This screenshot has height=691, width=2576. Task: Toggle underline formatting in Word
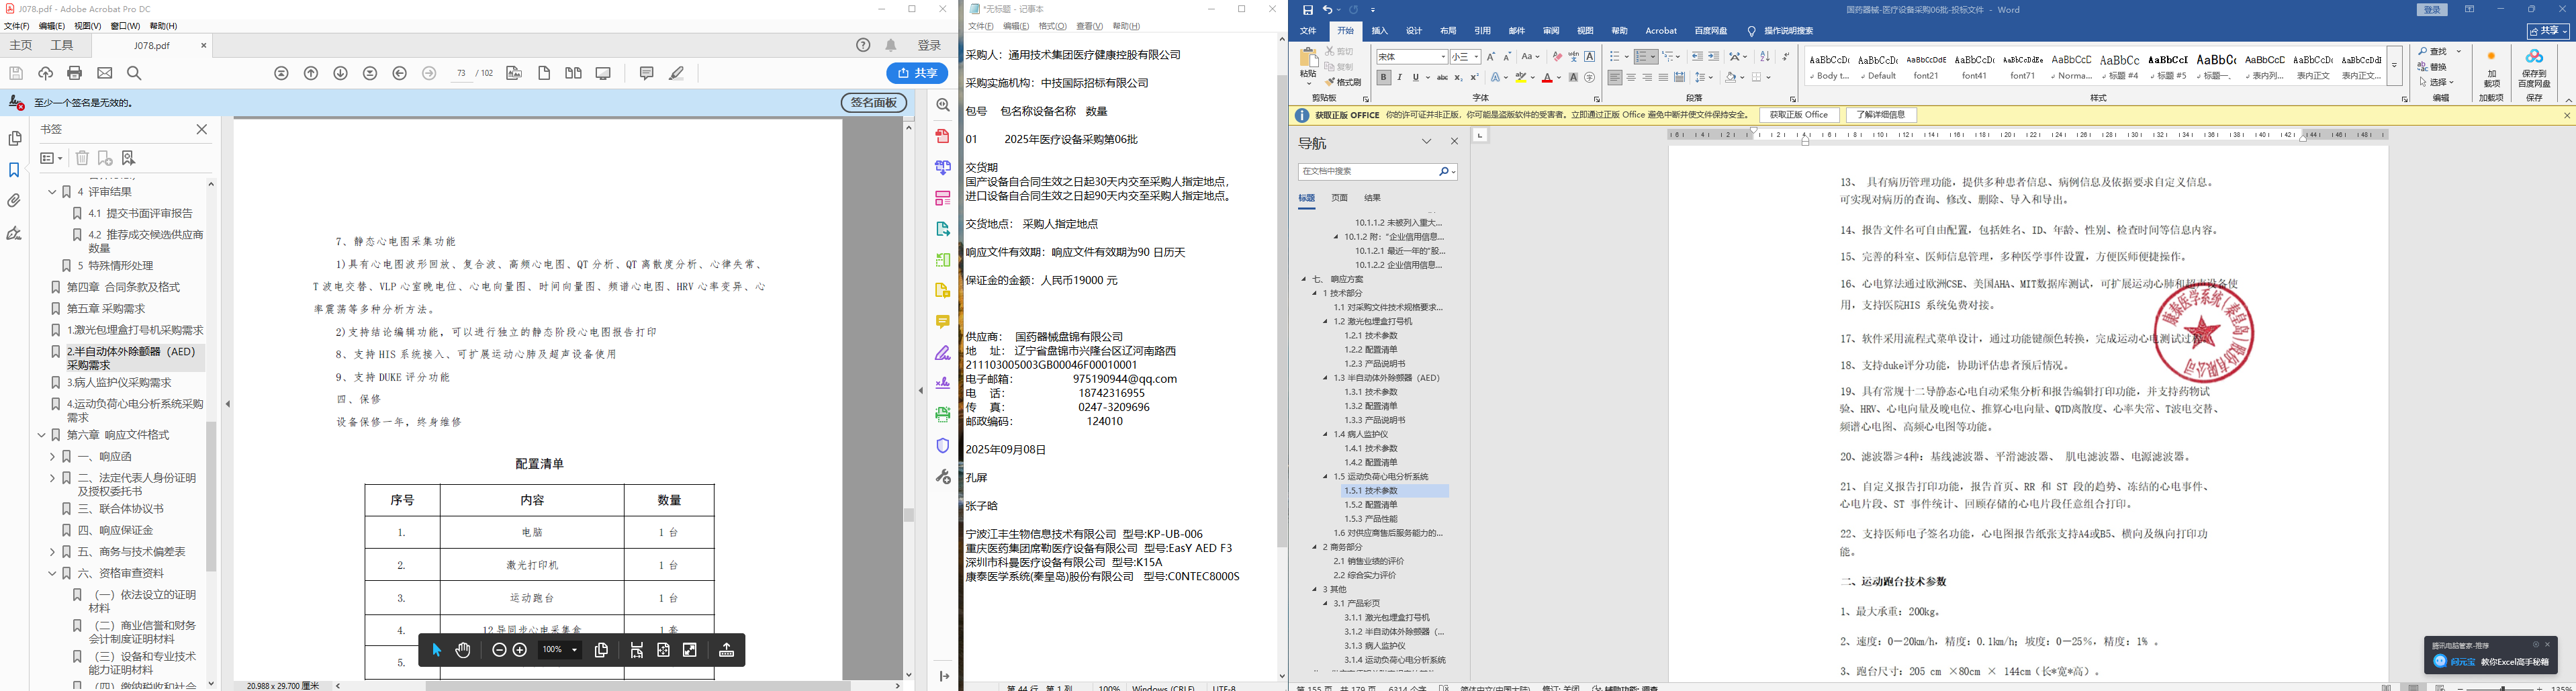pyautogui.click(x=1415, y=77)
